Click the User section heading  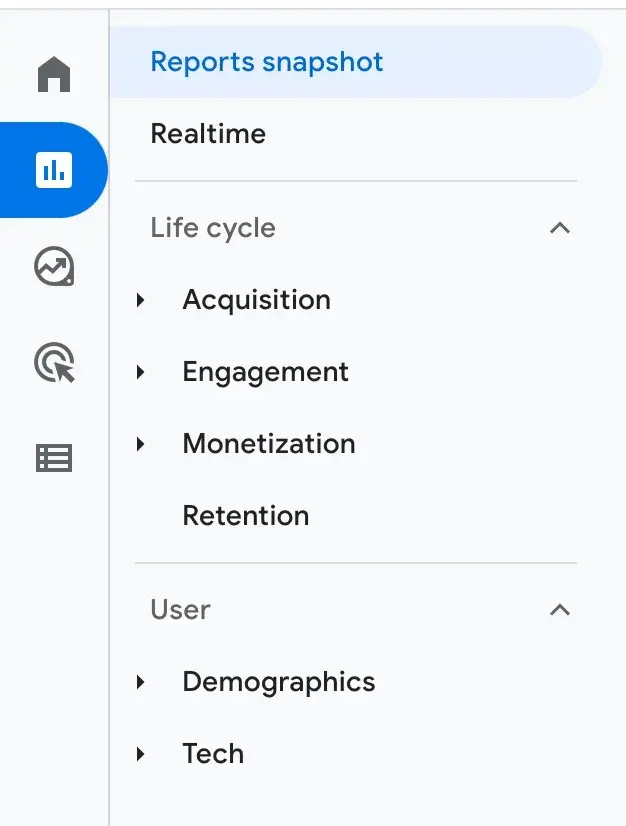tap(180, 610)
